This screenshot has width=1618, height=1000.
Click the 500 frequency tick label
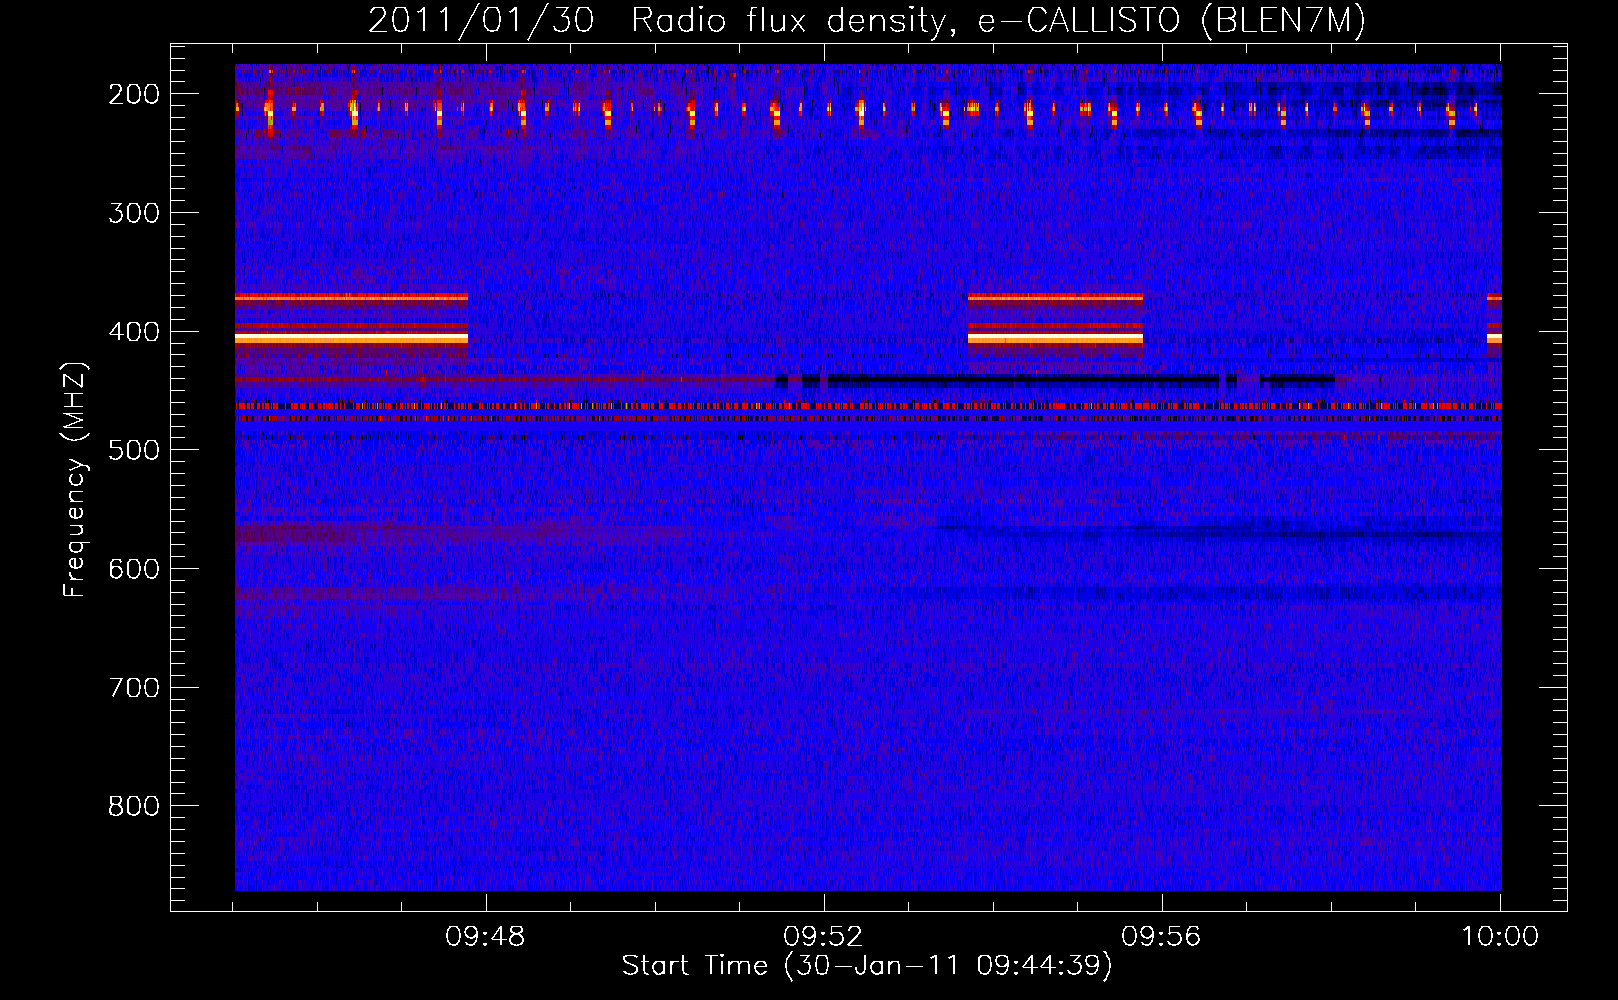click(133, 450)
